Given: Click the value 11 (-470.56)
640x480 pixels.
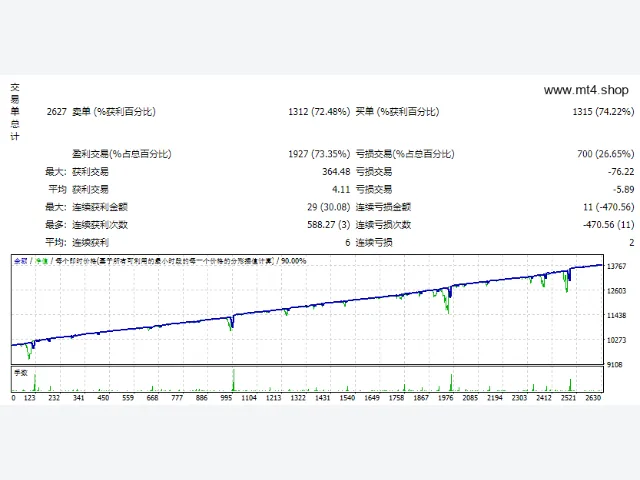Looking at the screenshot, I should [609, 207].
